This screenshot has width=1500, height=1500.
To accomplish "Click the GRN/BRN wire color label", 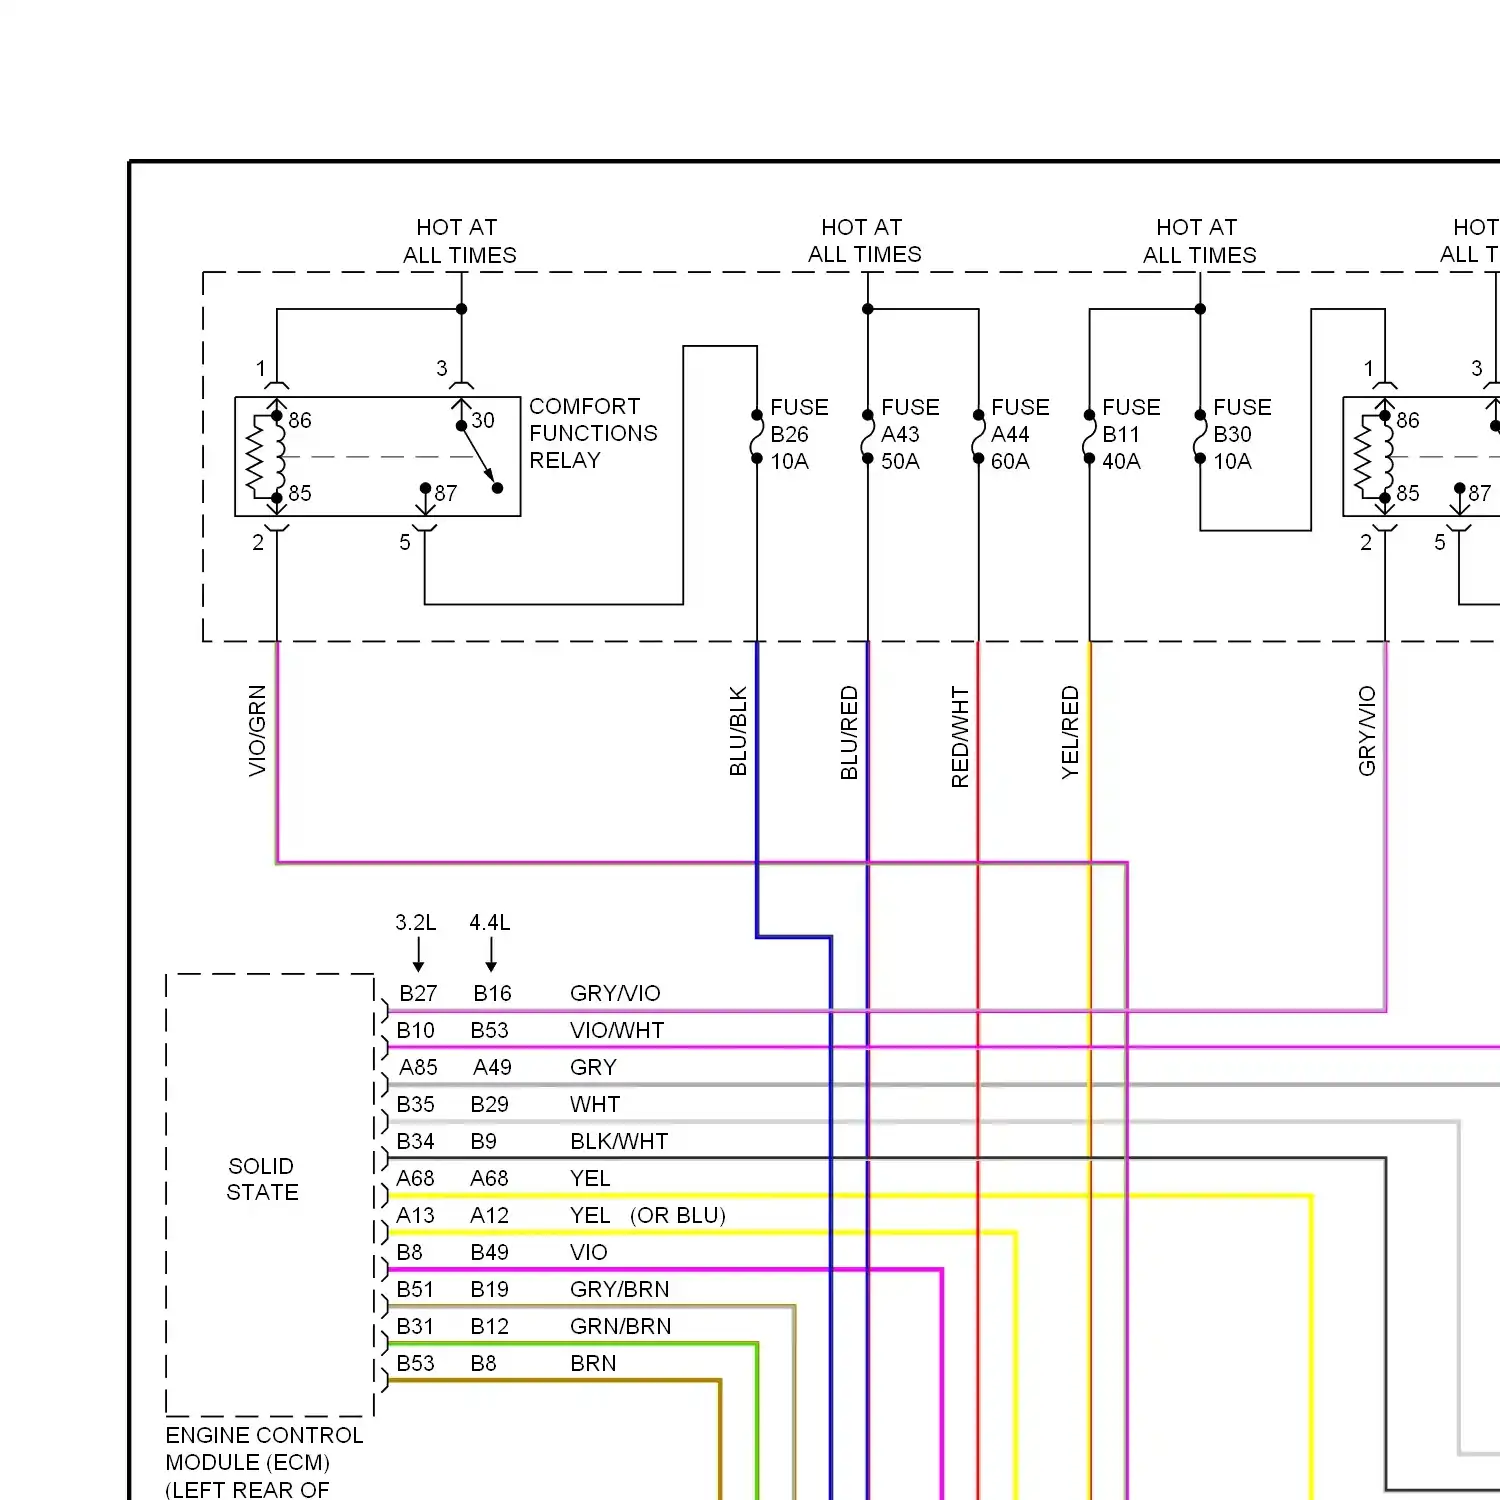I will pos(621,1326).
